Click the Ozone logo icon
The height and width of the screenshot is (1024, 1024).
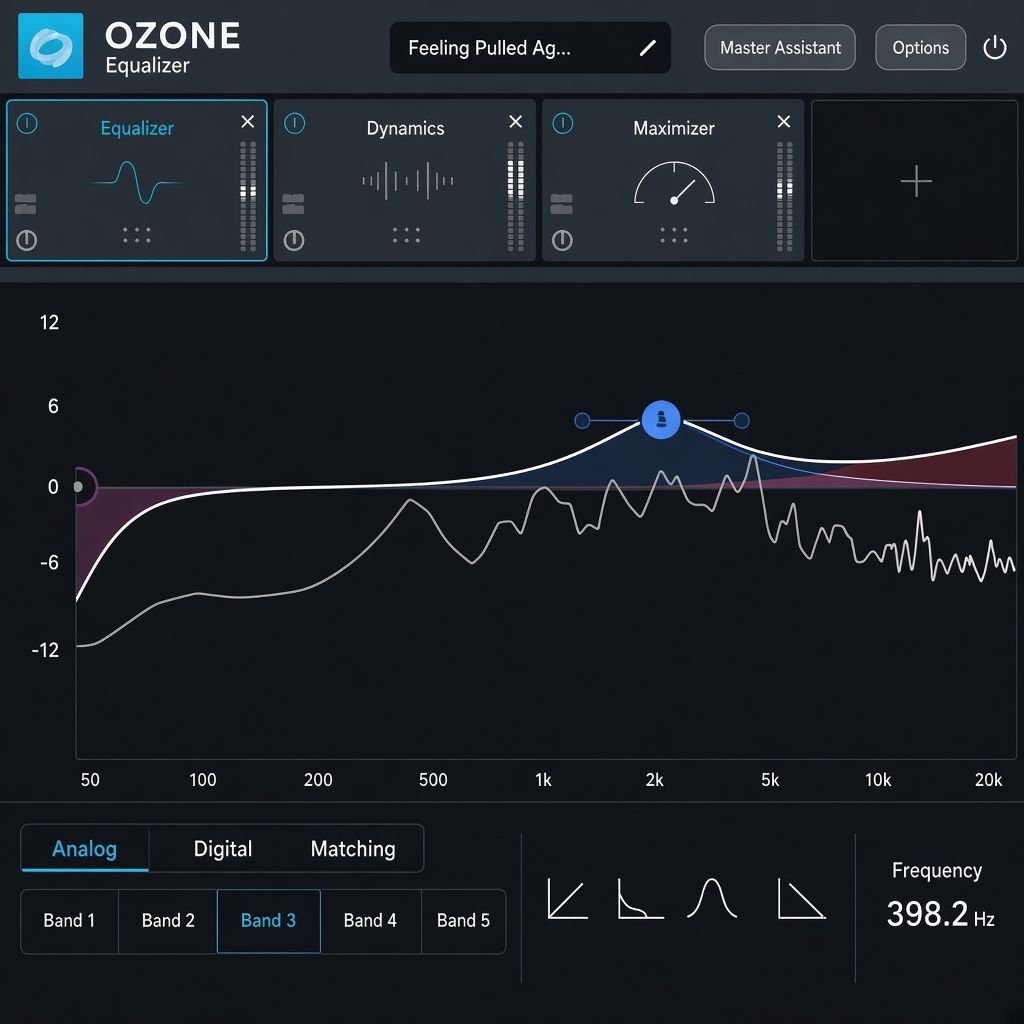pos(50,46)
